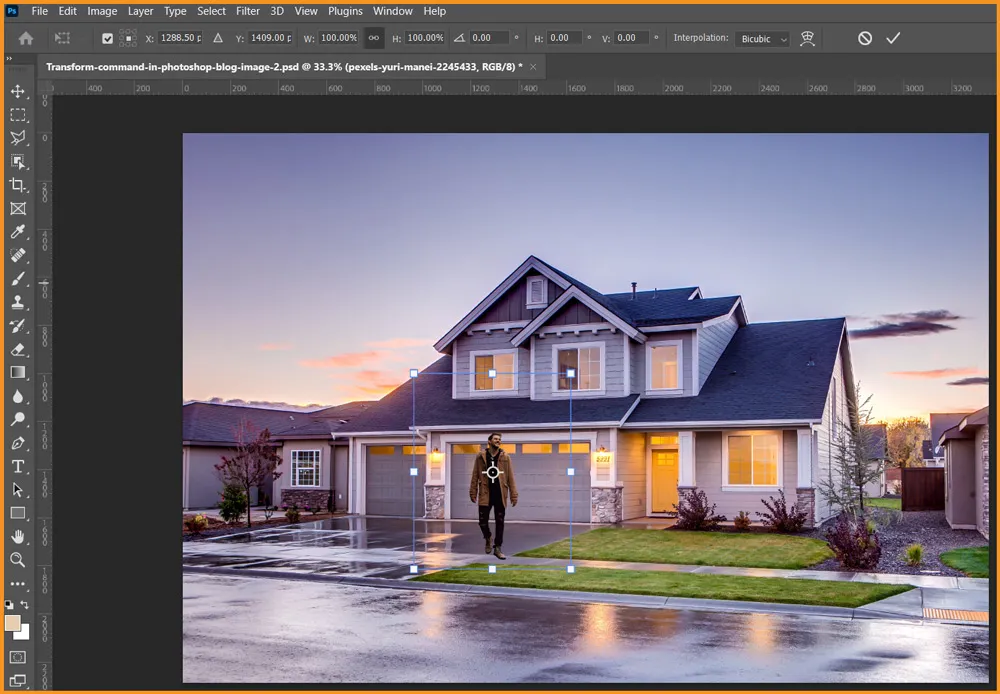
Task: Open the Filter menu
Action: [248, 11]
